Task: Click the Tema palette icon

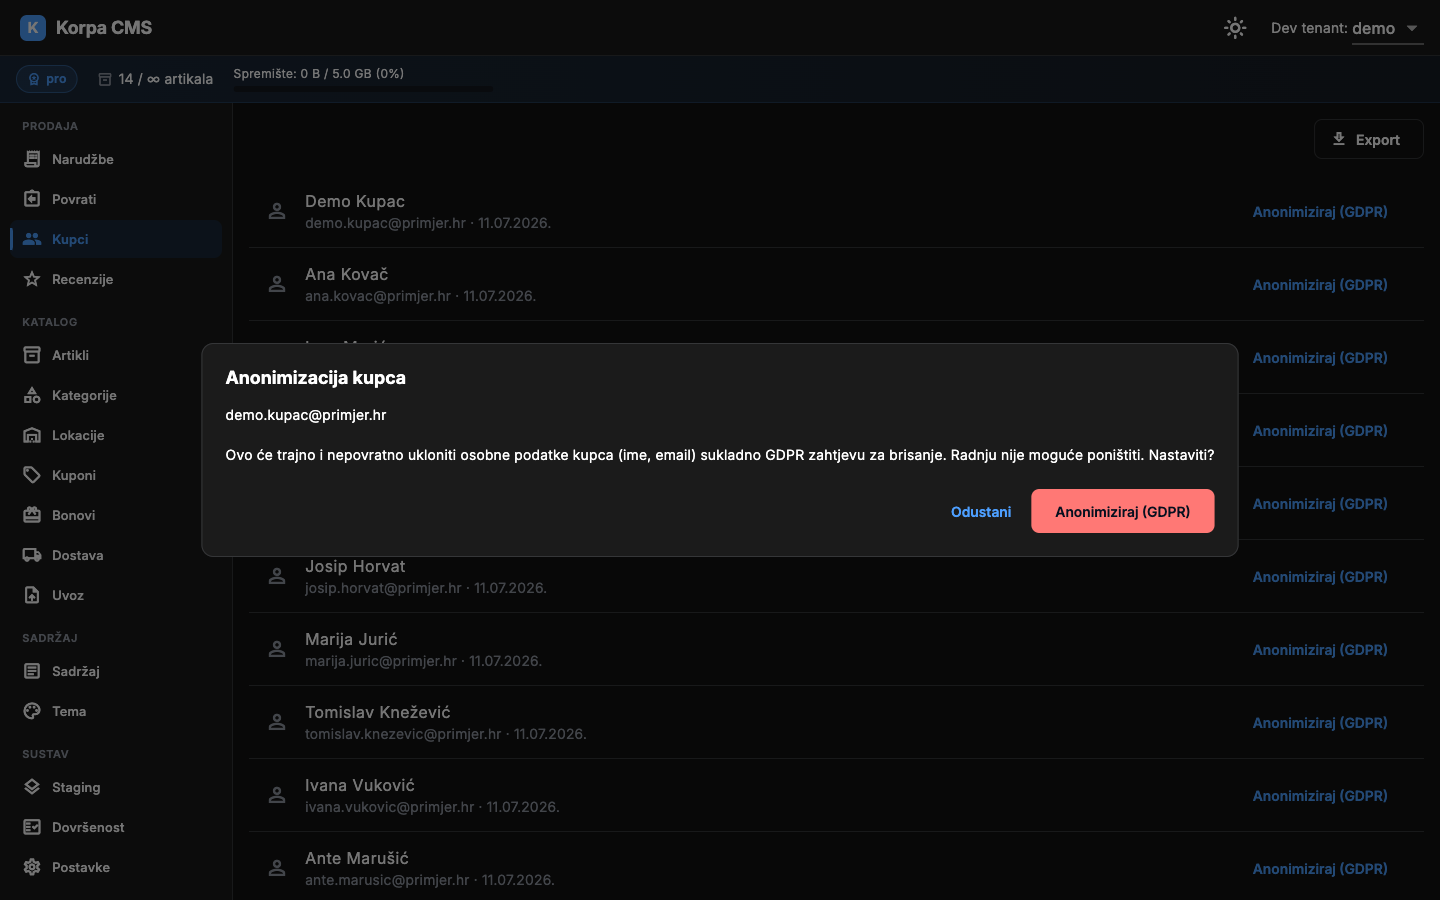Action: pos(32,711)
